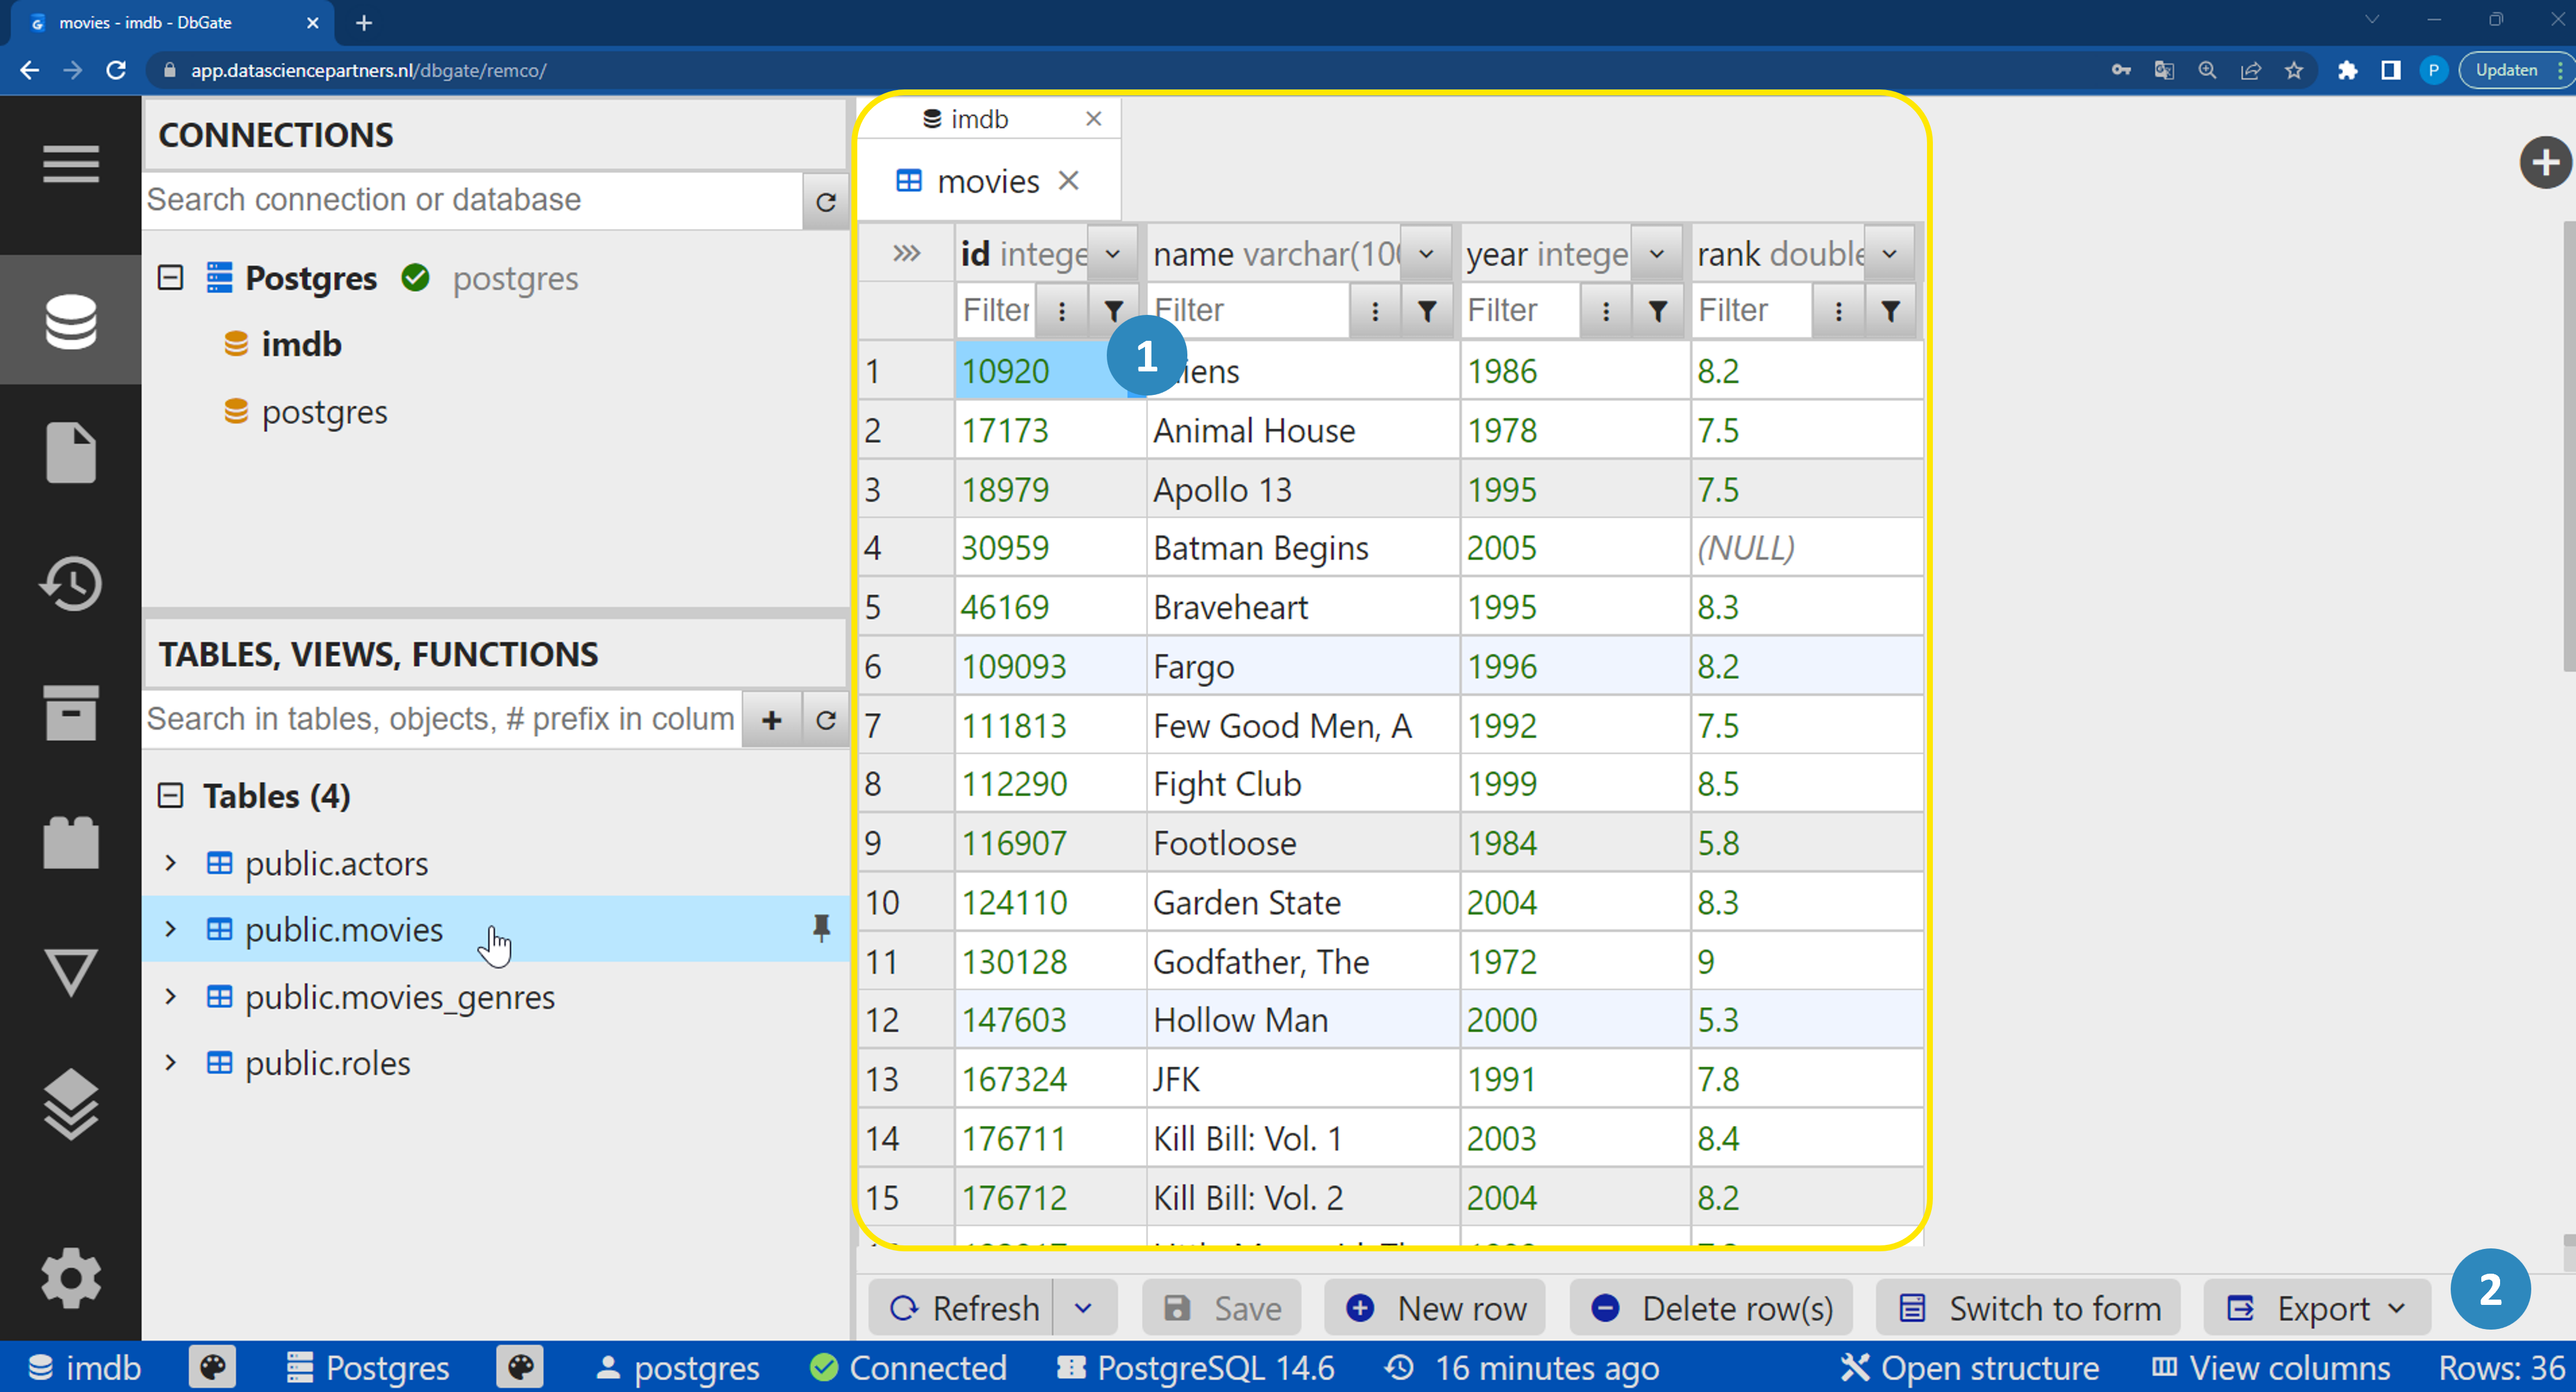This screenshot has height=1392, width=2576.
Task: Bookmark page with star icon
Action: (x=2293, y=70)
